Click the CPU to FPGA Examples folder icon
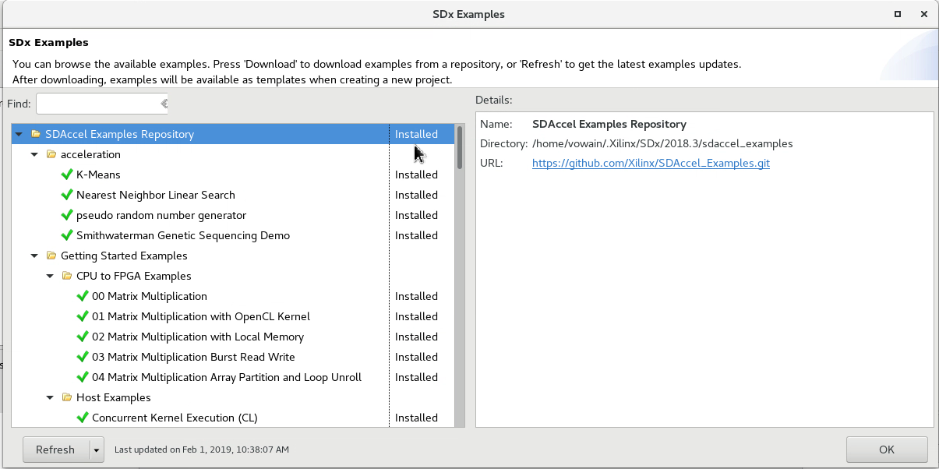939x469 pixels. [67, 276]
